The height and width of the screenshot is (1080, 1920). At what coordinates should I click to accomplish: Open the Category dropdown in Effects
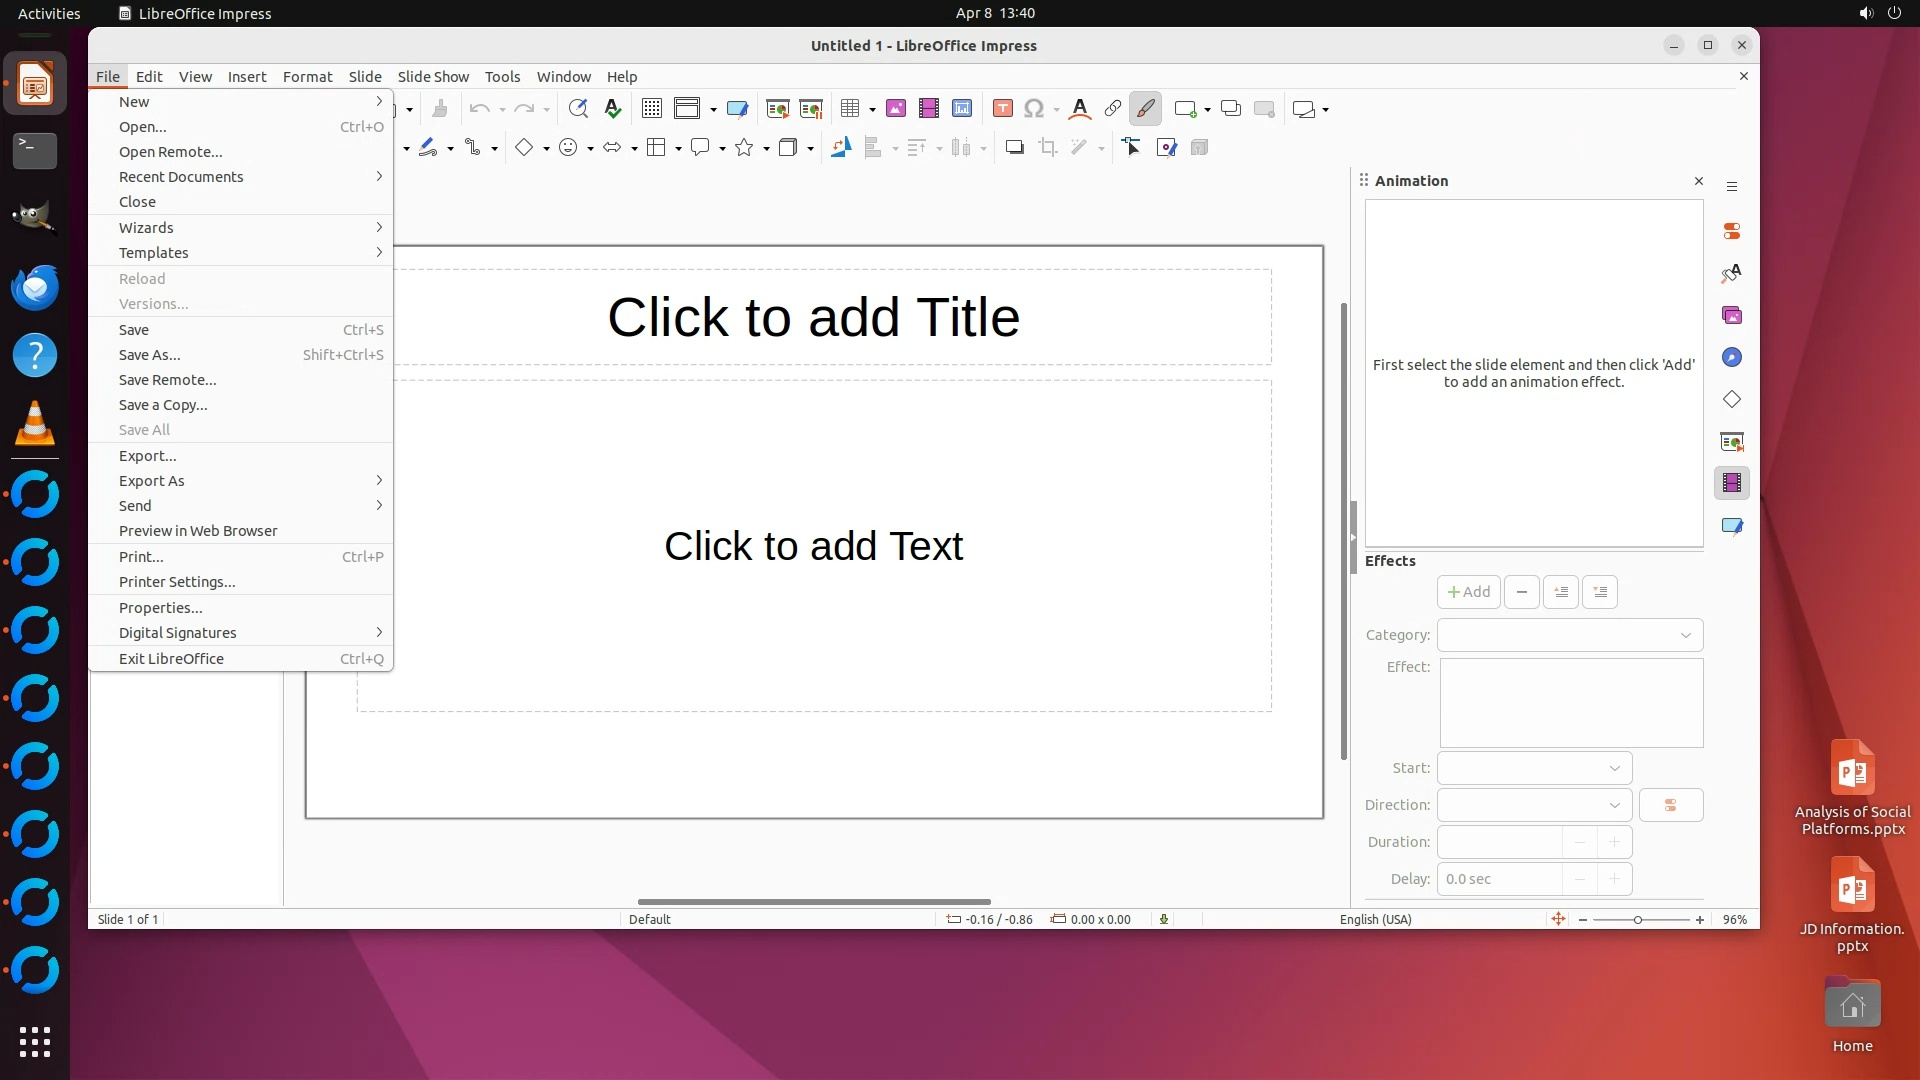click(1569, 635)
